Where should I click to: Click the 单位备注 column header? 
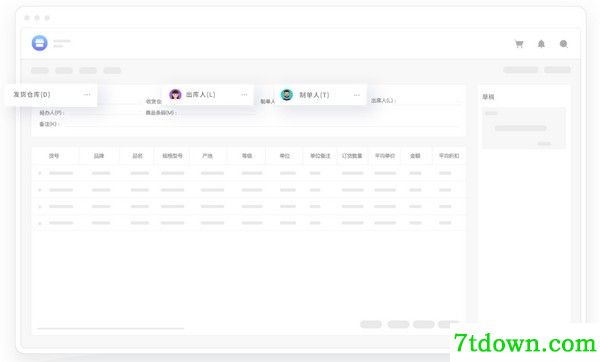click(320, 156)
